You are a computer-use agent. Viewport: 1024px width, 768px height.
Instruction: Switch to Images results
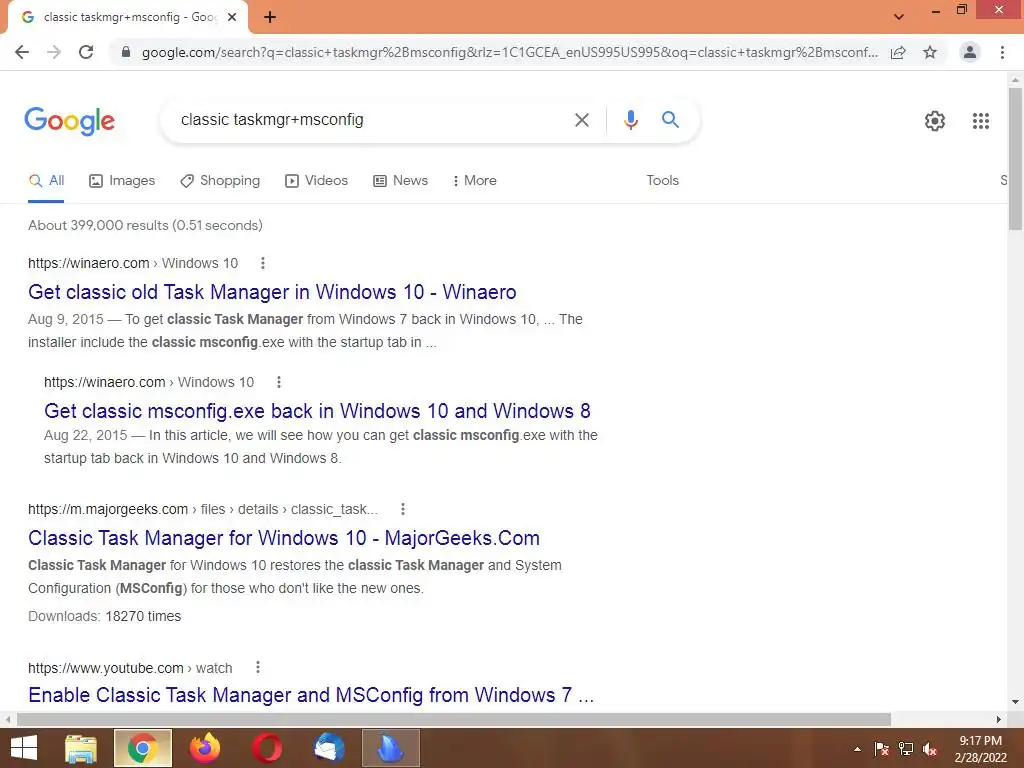(122, 181)
